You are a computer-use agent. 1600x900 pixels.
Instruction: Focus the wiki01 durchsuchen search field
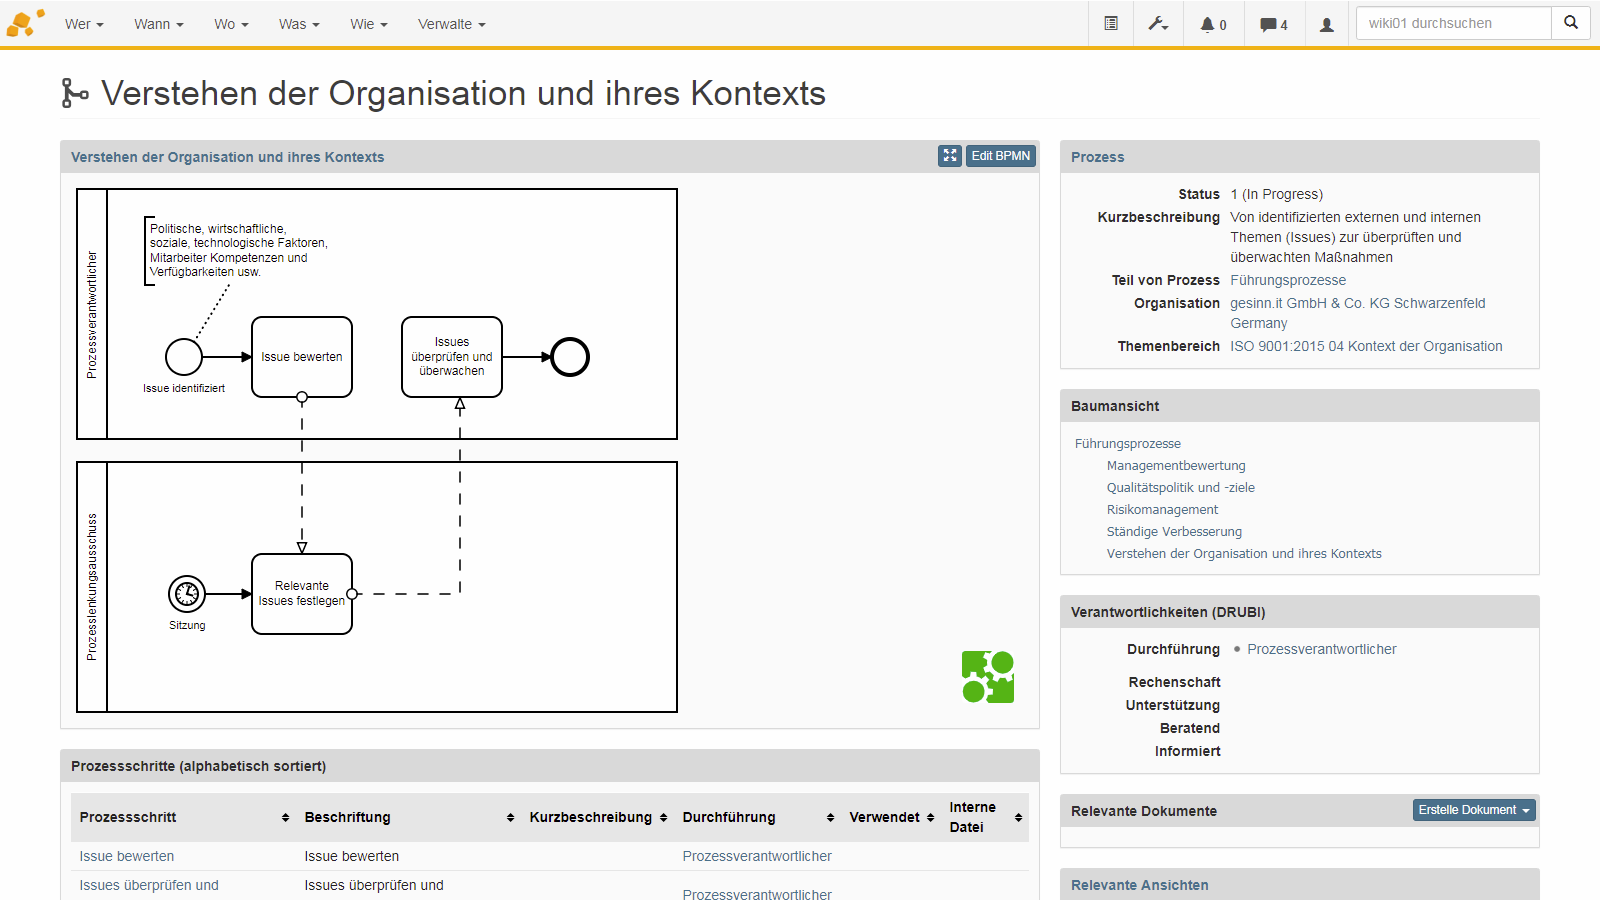[1454, 23]
